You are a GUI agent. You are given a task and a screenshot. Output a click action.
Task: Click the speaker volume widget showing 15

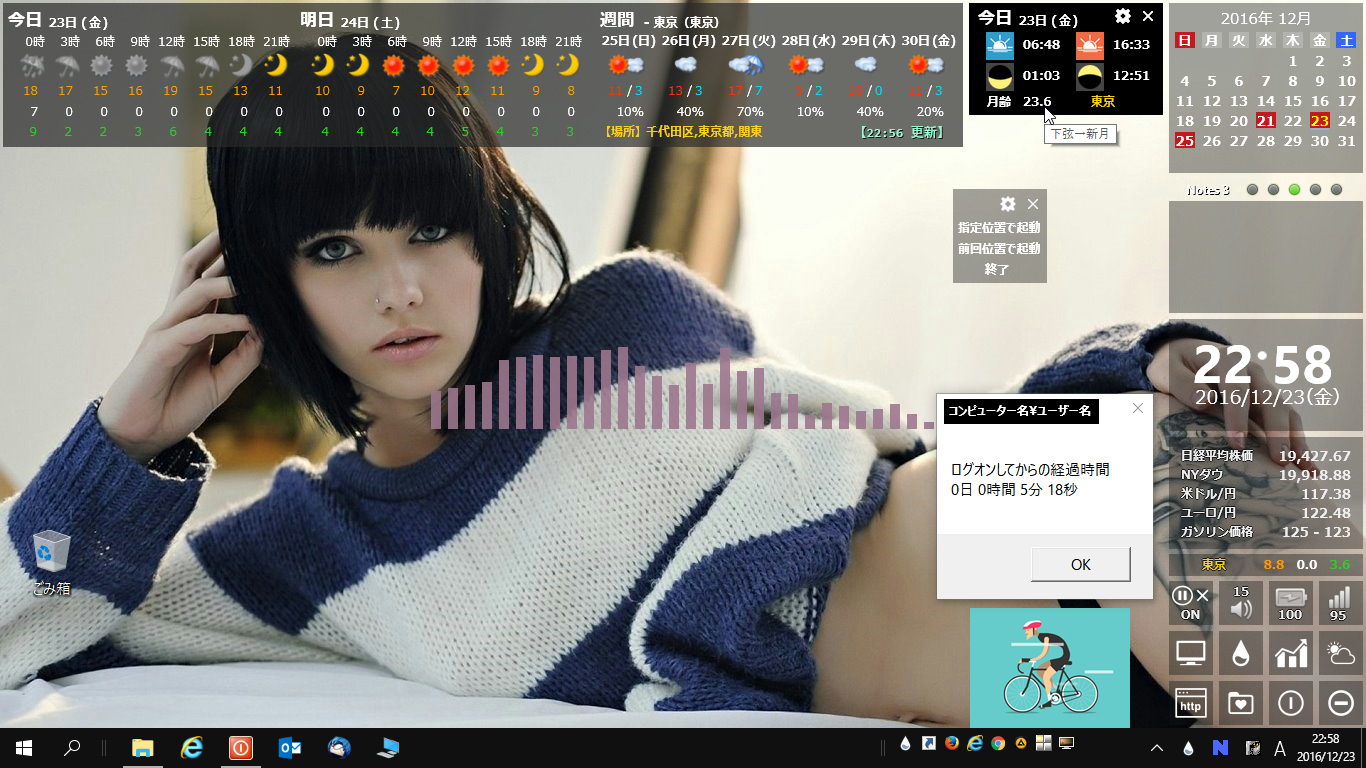(x=1240, y=603)
